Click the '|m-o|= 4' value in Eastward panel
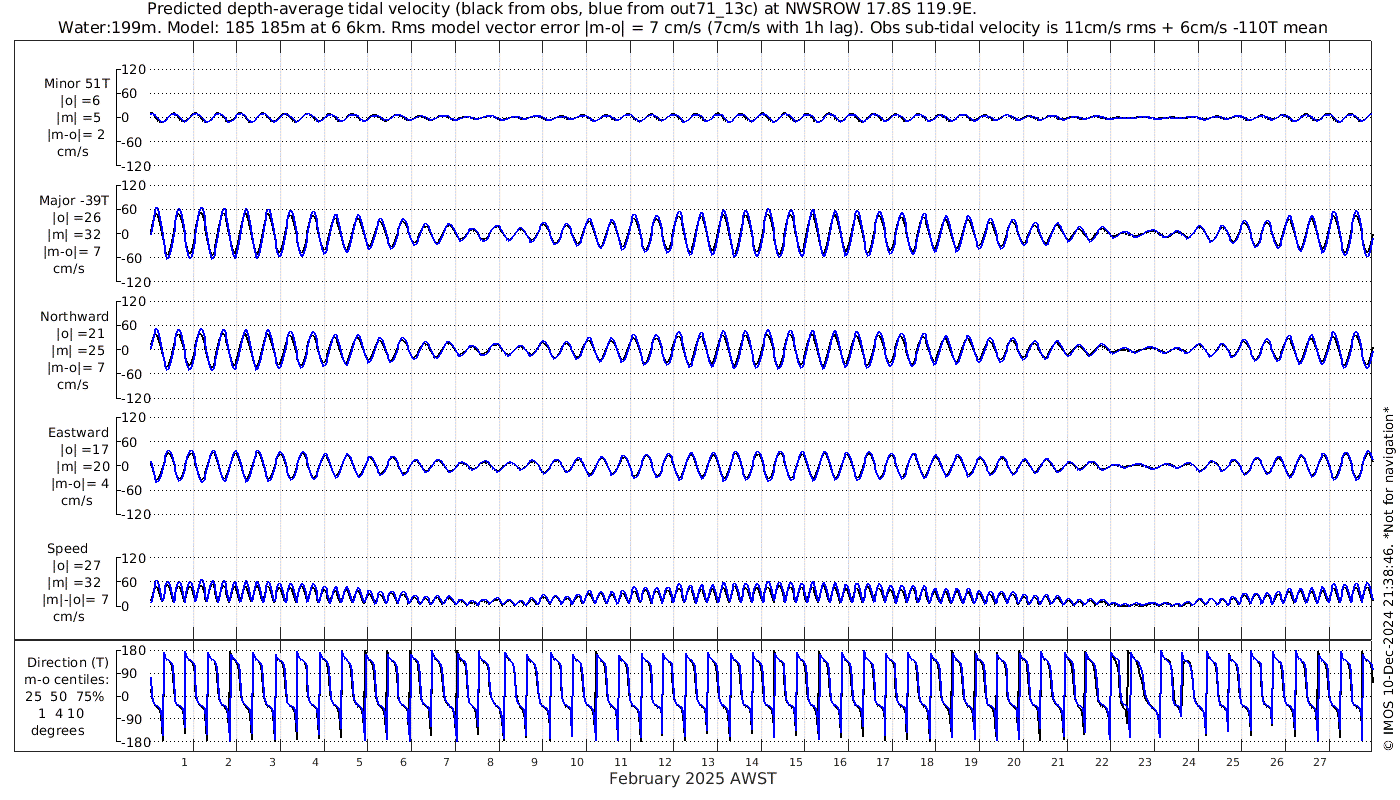The height and width of the screenshot is (800, 1400). 78,484
